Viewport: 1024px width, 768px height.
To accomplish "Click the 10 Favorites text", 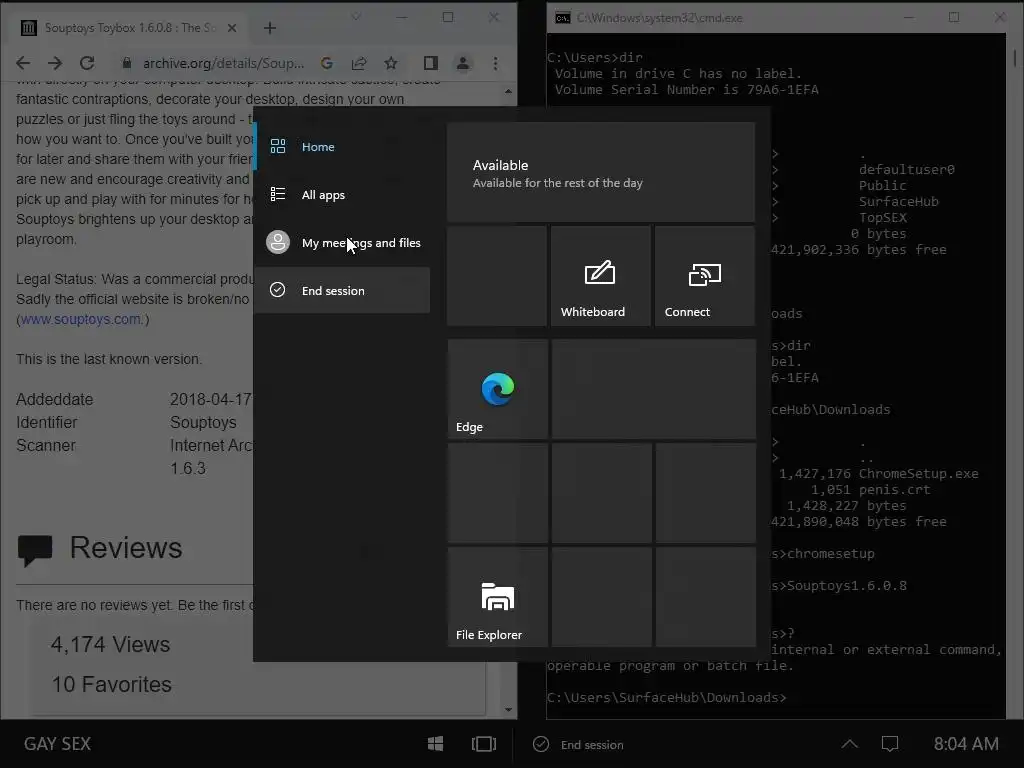I will coord(112,684).
